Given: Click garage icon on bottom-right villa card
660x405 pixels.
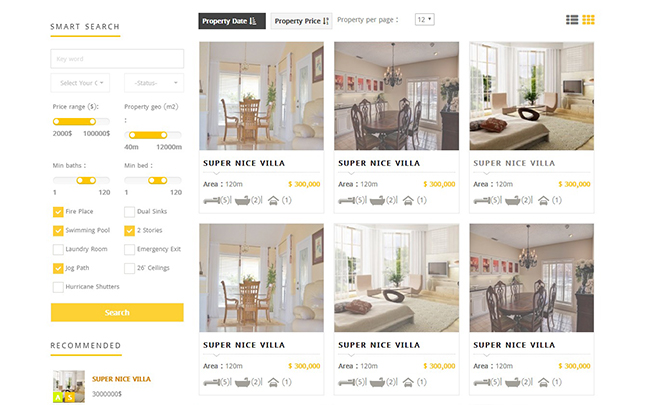Looking at the screenshot, I should pyautogui.click(x=543, y=382).
